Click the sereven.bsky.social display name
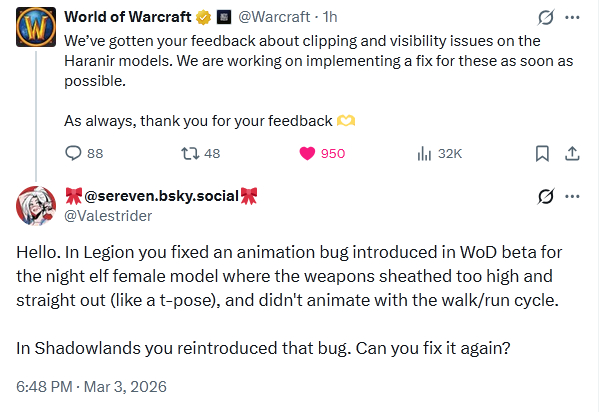The width and height of the screenshot is (601, 412). pos(160,196)
